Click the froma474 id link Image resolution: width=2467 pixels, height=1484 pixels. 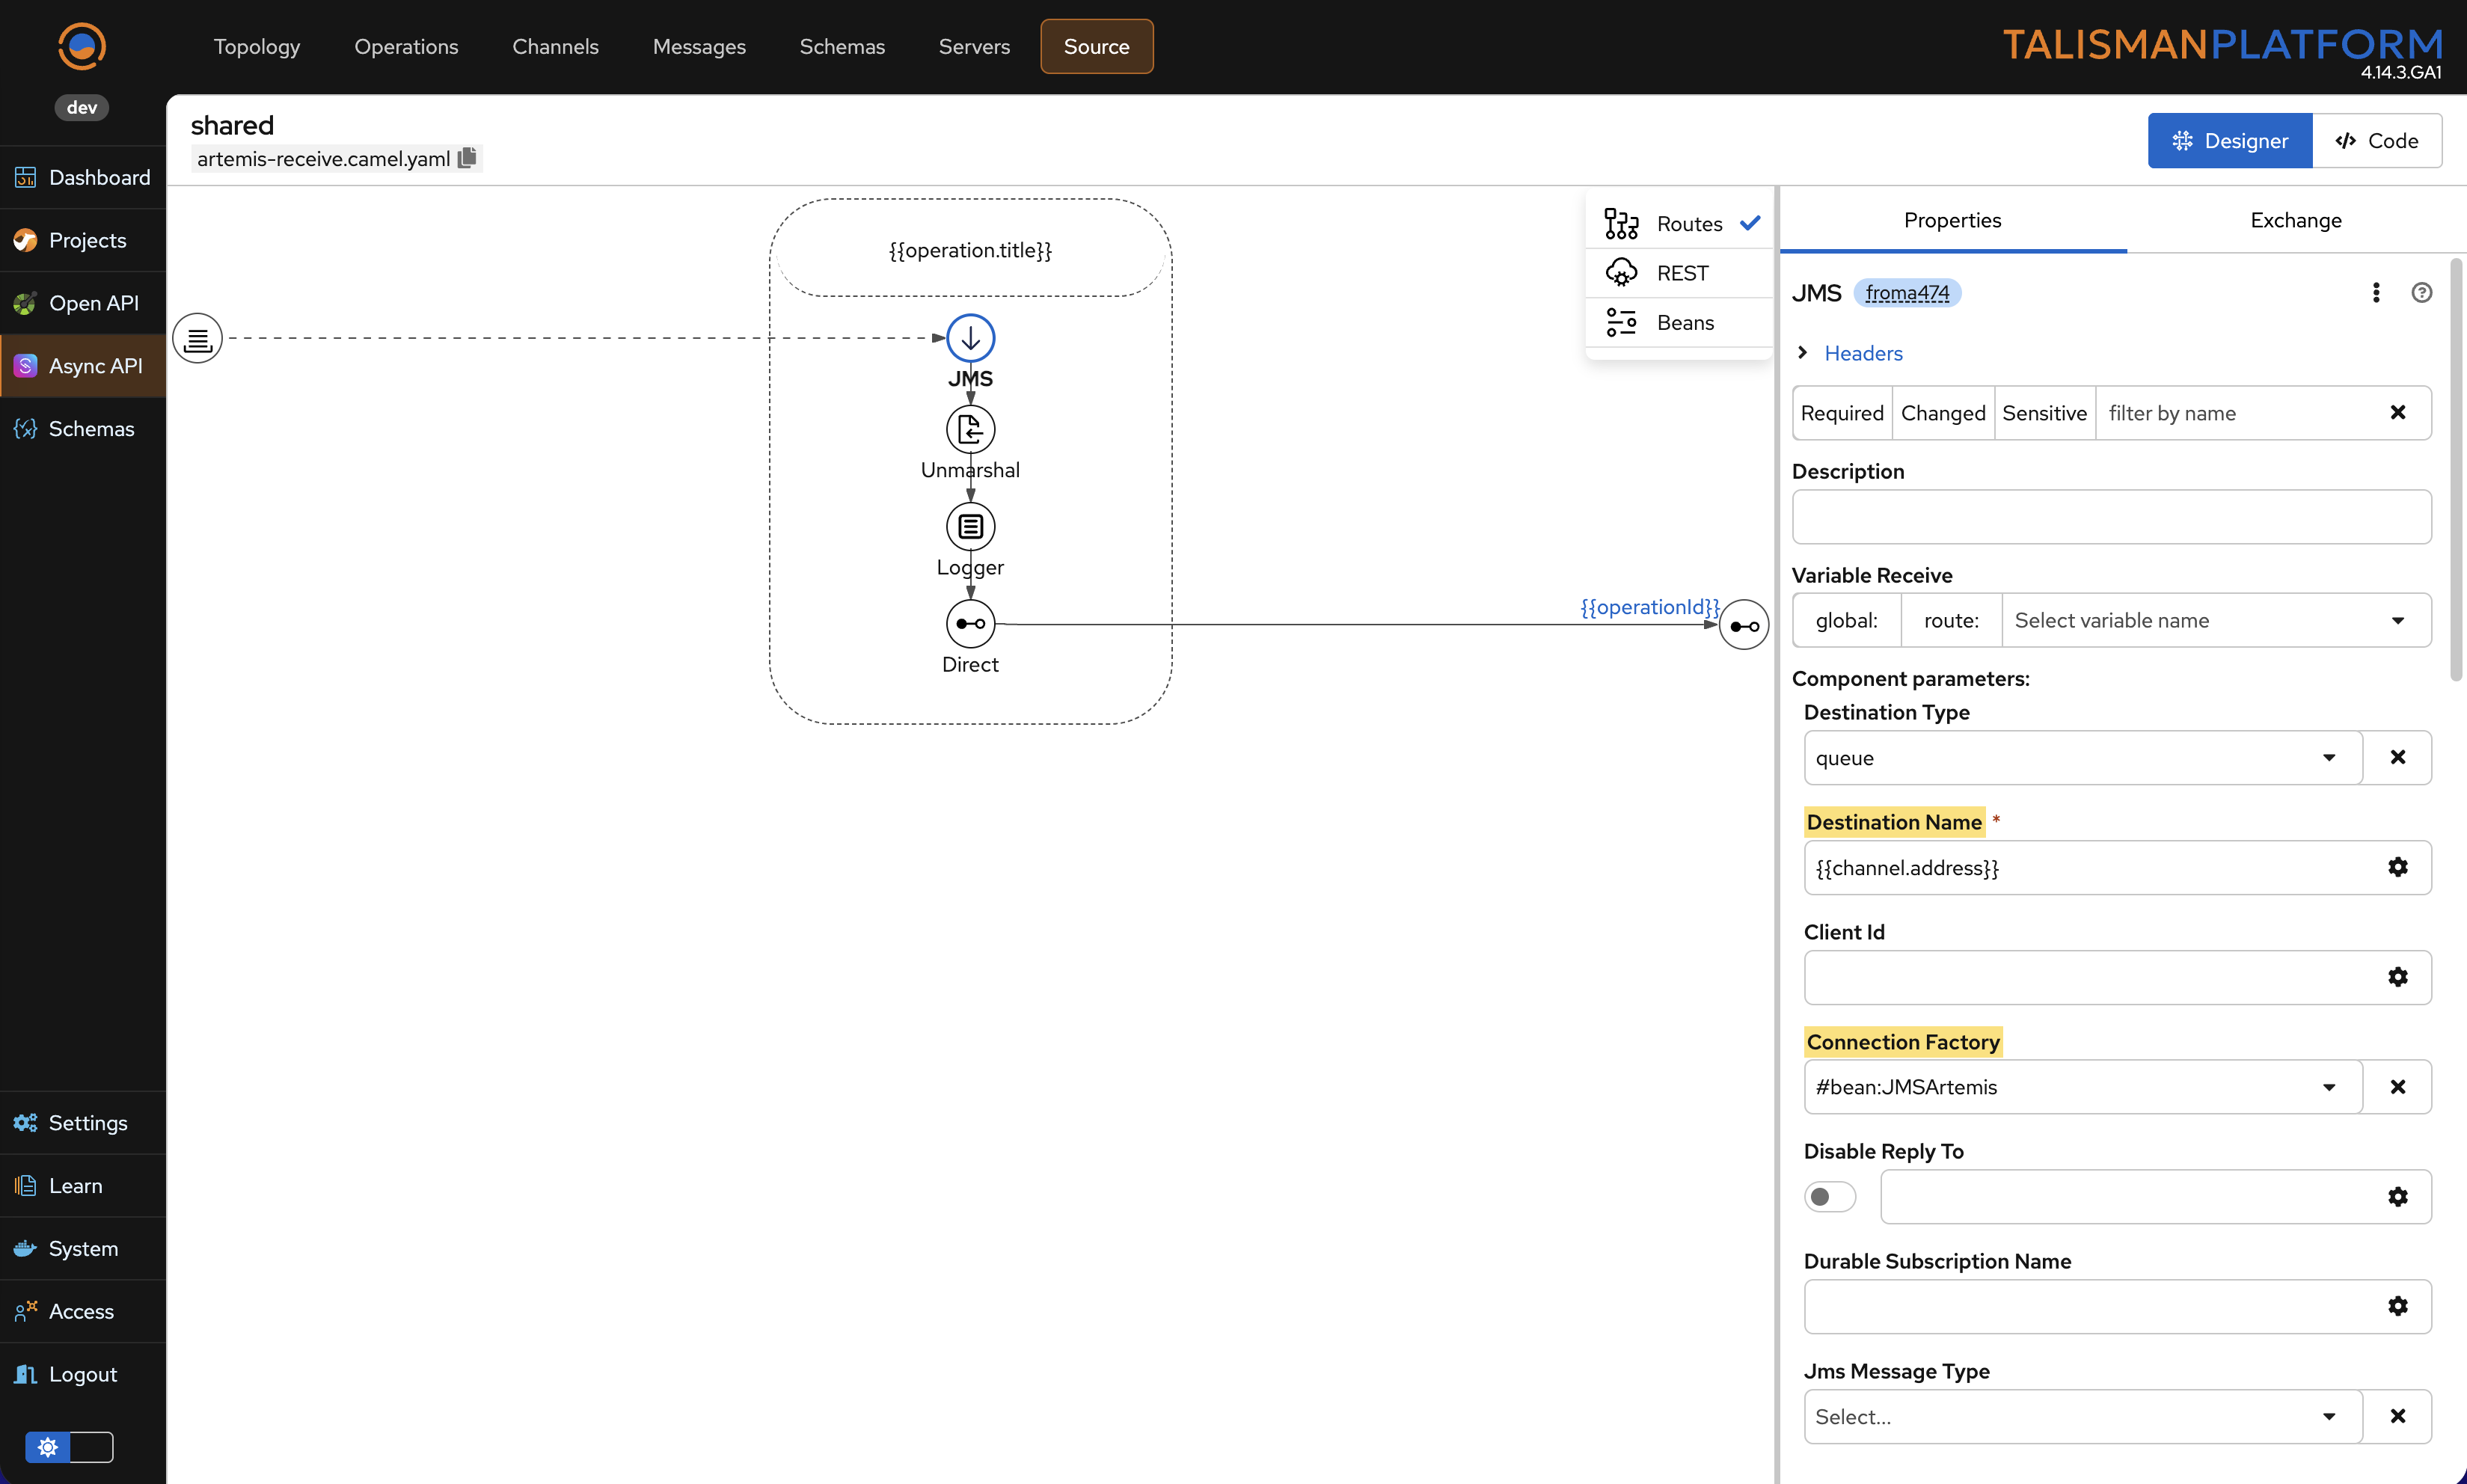1906,293
